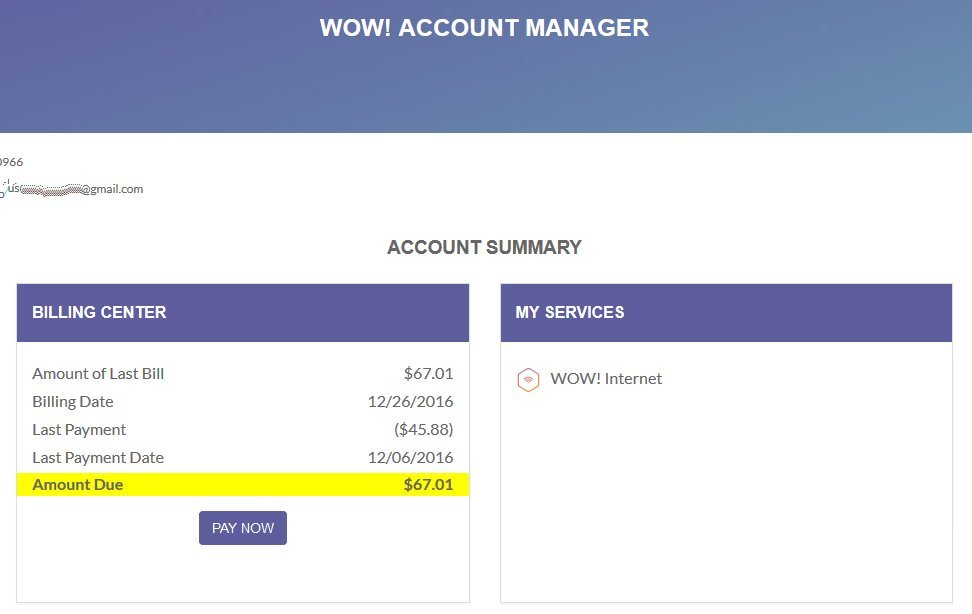Open the BILLING CENTER panel header
972x614 pixels.
[x=99, y=312]
